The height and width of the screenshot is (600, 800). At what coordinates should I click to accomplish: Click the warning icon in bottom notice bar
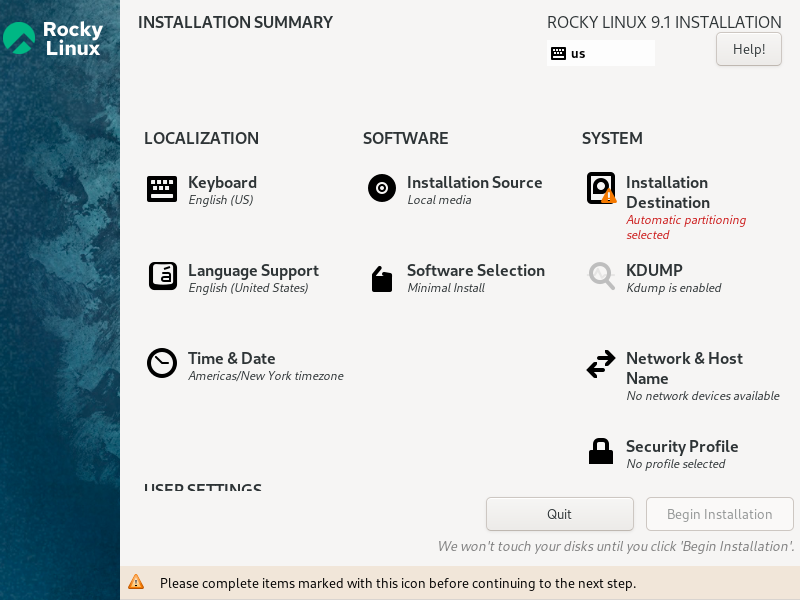pos(136,582)
